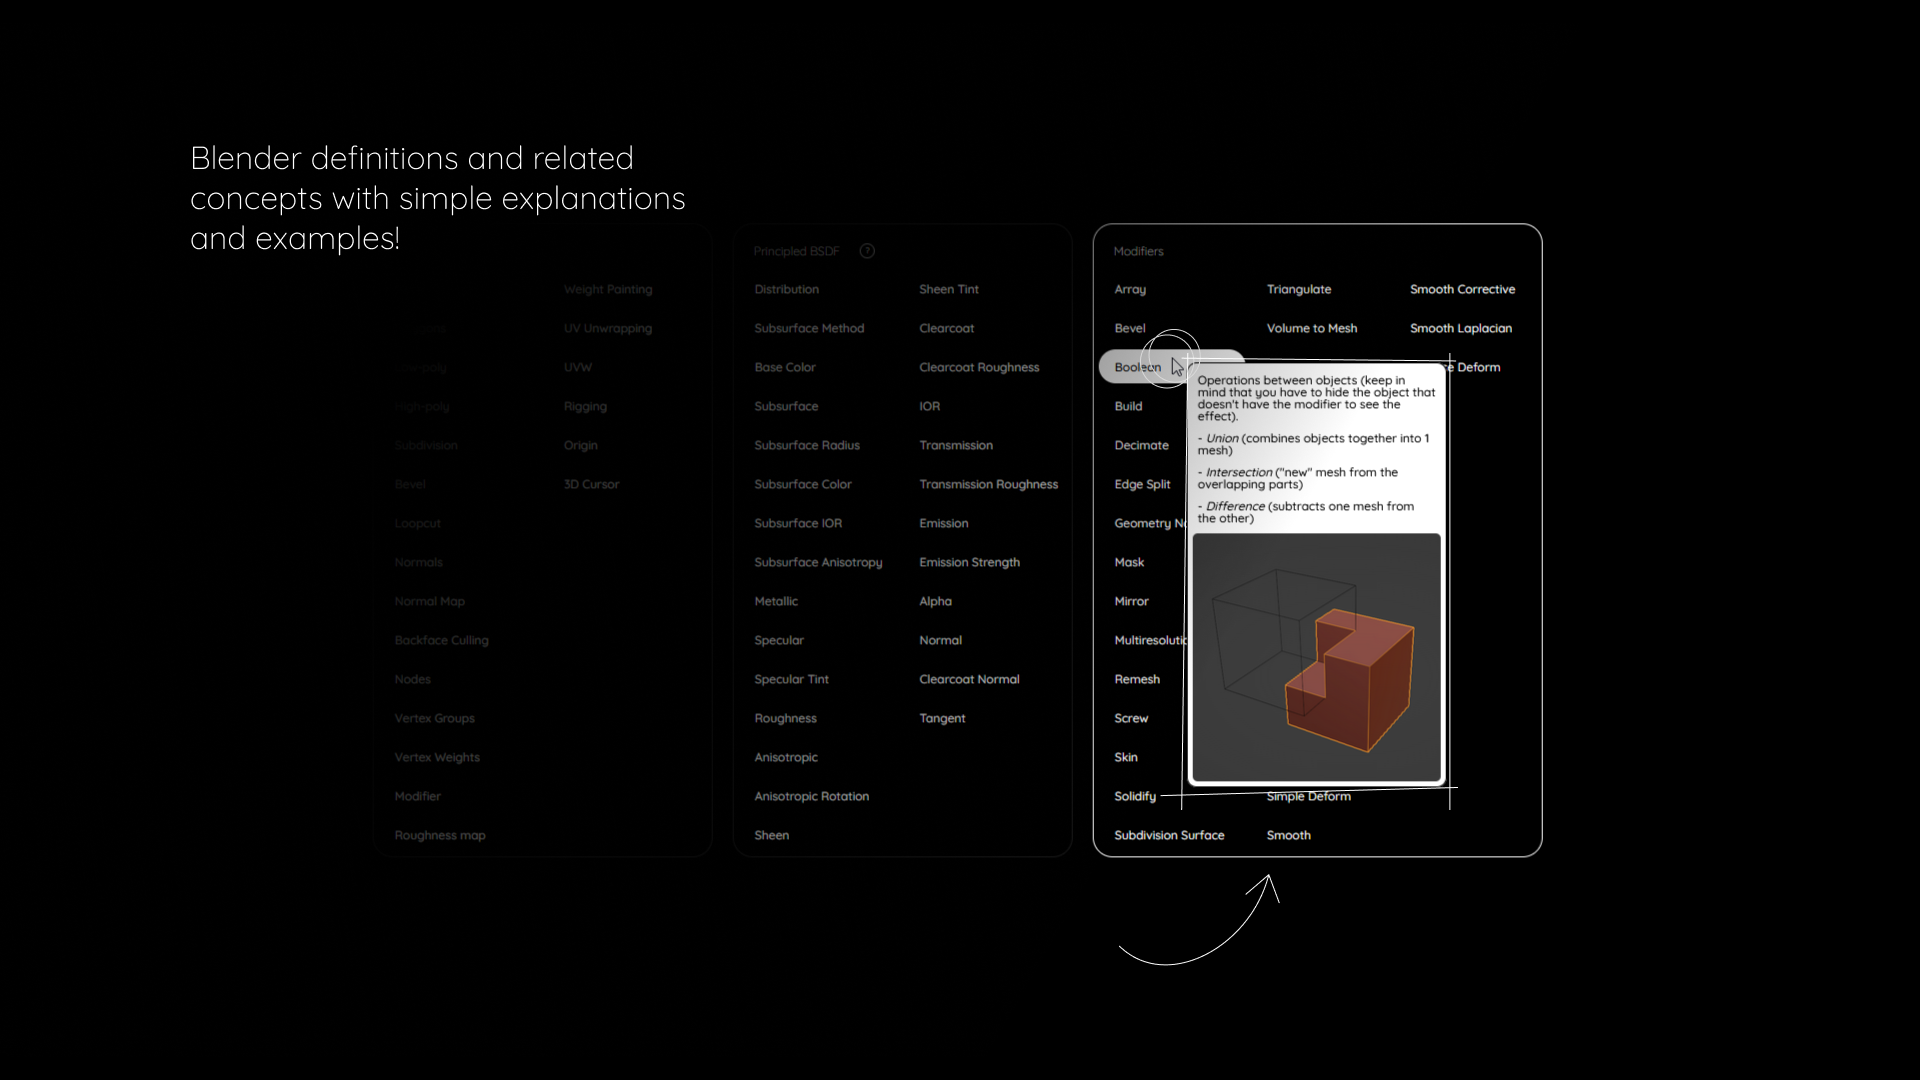
Task: Select the Decimate modifier entry
Action: (x=1141, y=445)
